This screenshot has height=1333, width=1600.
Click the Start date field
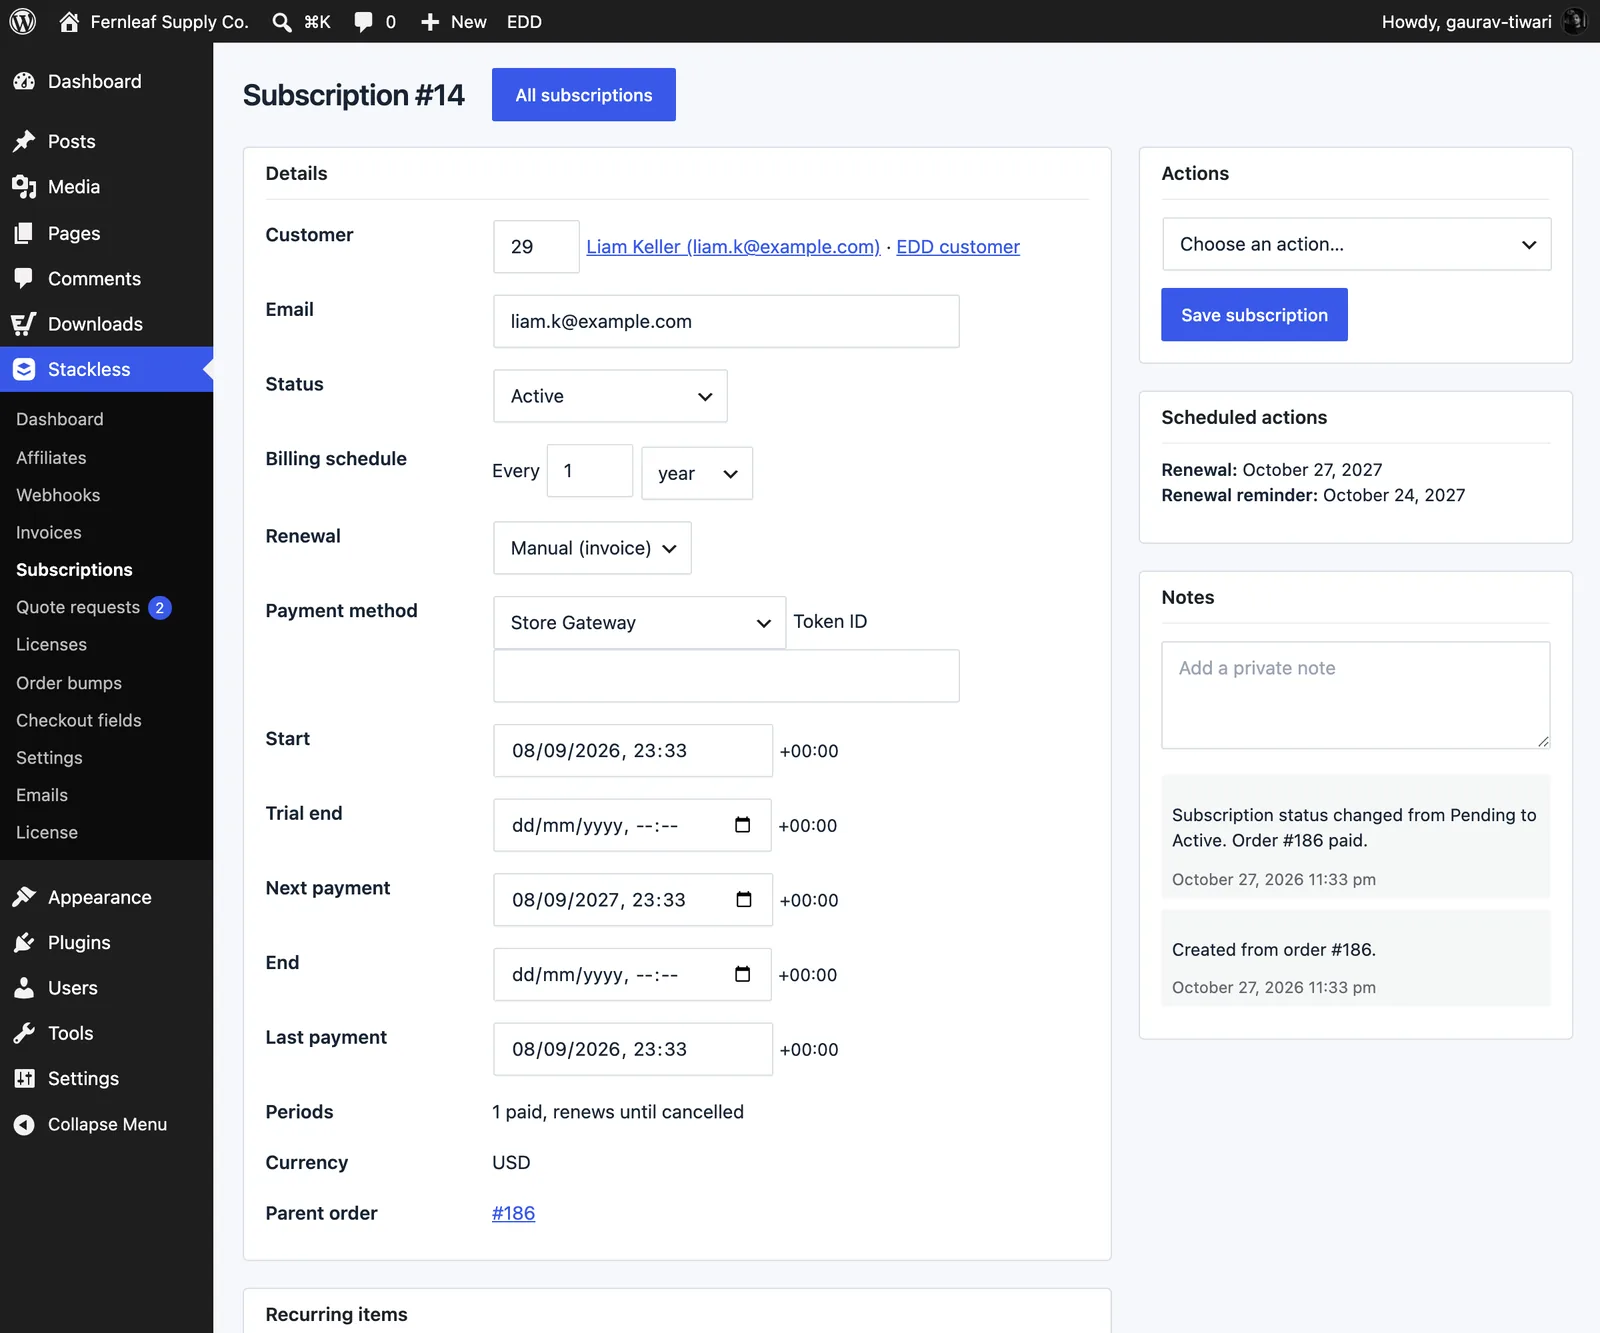click(633, 751)
